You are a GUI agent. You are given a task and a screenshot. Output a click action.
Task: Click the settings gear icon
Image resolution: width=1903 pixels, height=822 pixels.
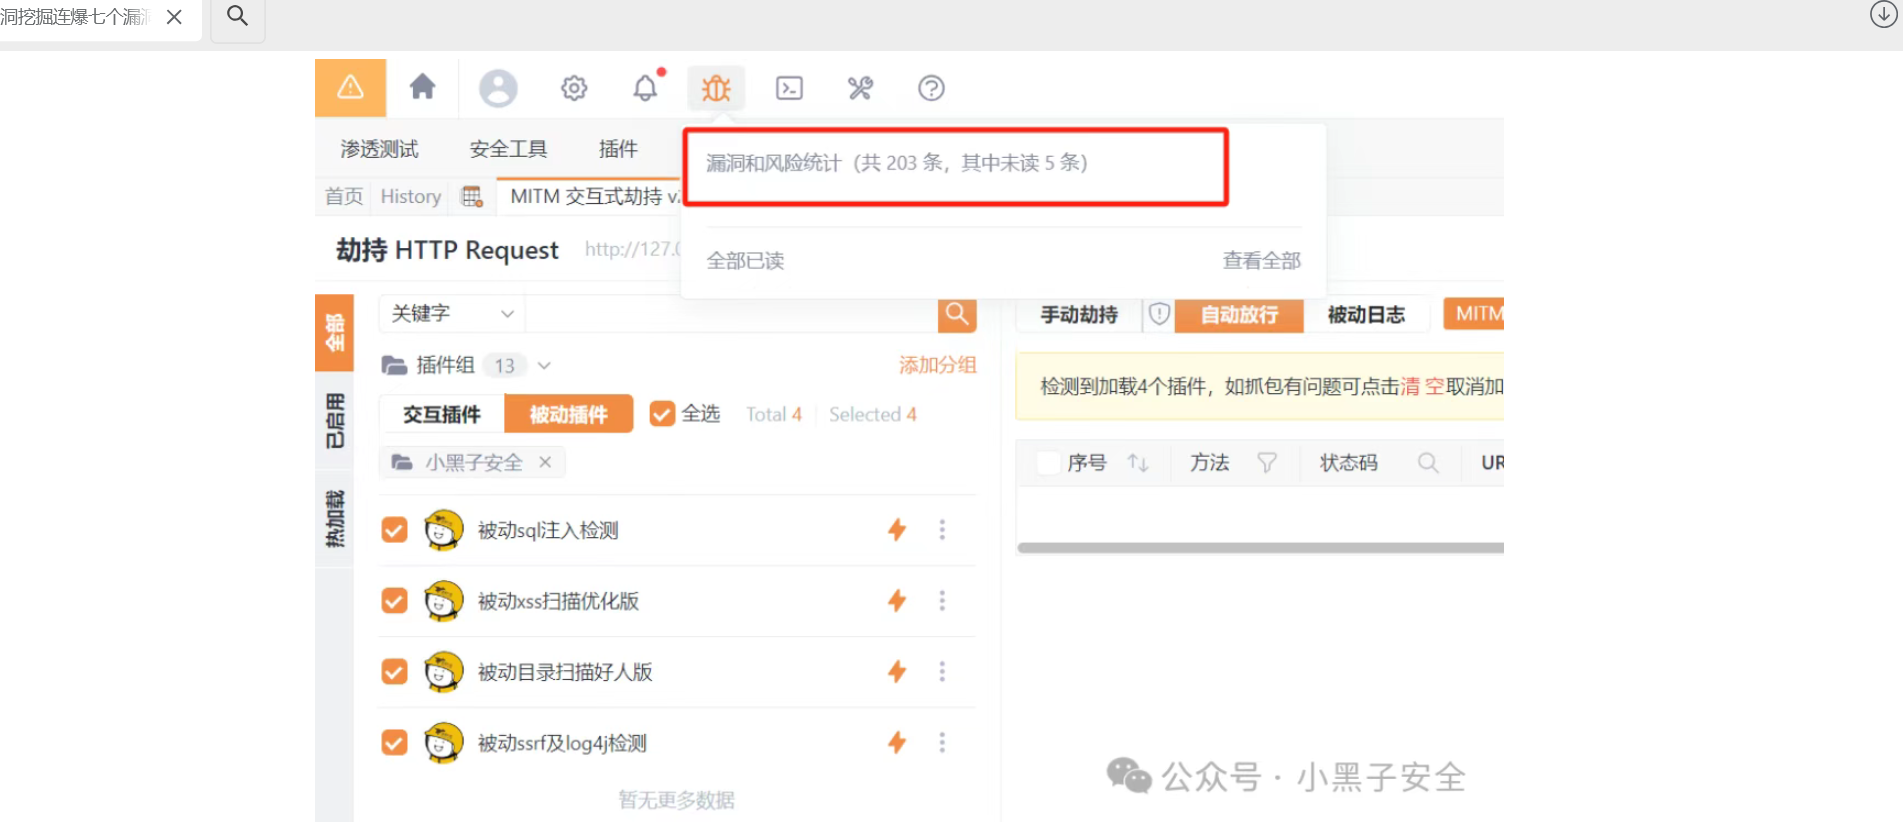(574, 88)
